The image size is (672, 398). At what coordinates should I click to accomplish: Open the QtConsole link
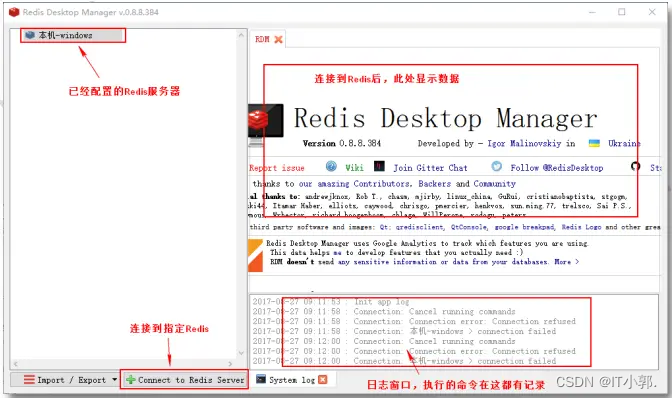coord(470,227)
